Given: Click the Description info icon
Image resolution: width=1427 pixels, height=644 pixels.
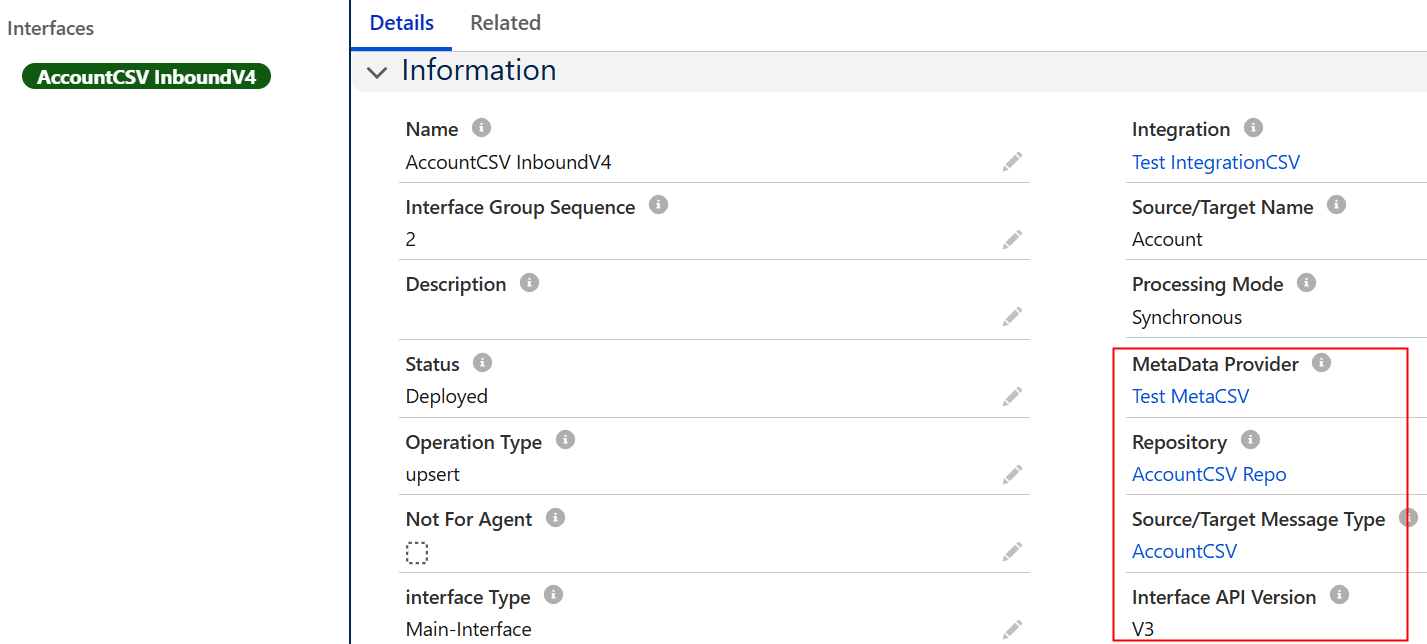Looking at the screenshot, I should pyautogui.click(x=529, y=283).
